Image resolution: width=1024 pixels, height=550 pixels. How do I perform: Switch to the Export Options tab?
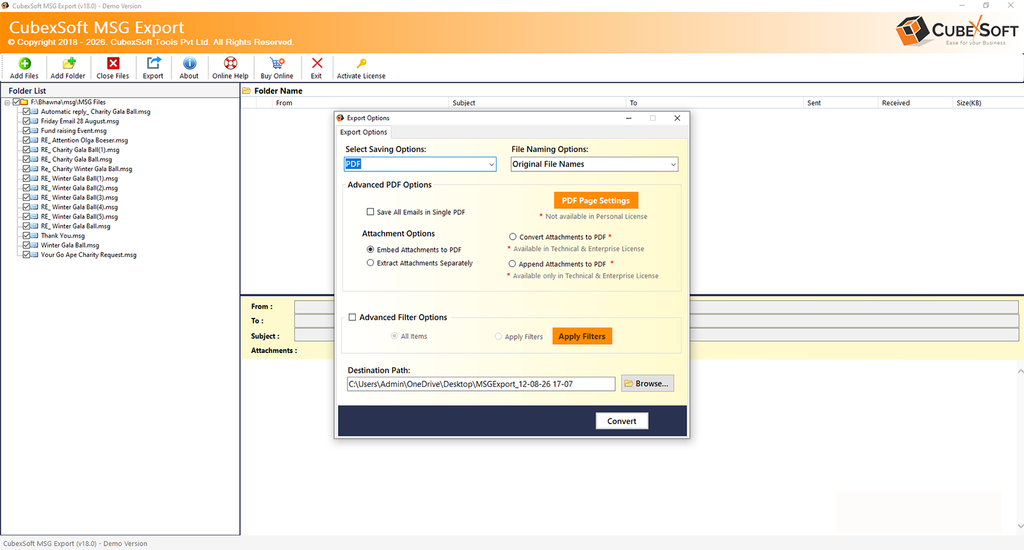364,132
